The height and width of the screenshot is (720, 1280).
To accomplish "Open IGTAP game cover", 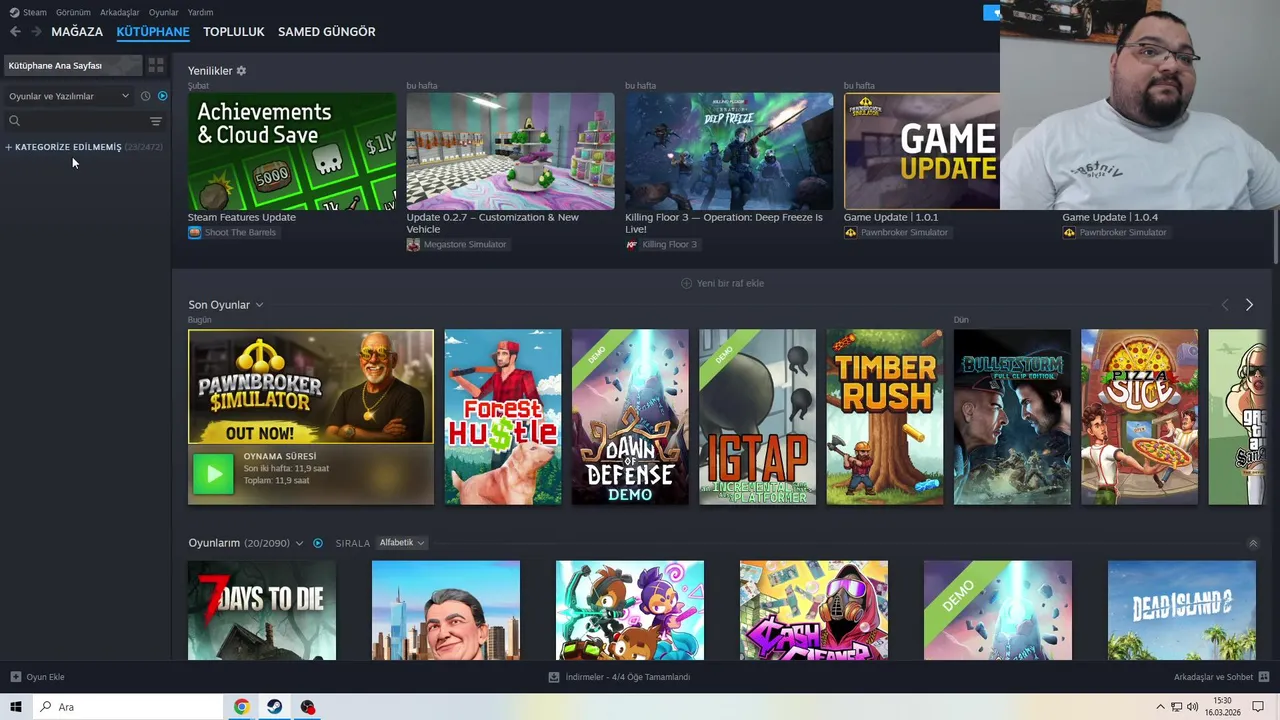I will [757, 417].
